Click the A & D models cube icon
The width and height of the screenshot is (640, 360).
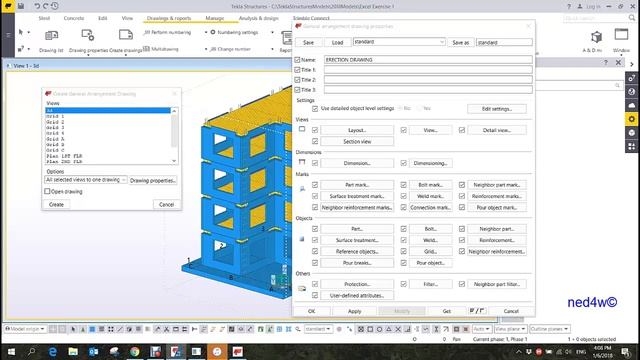(596, 37)
